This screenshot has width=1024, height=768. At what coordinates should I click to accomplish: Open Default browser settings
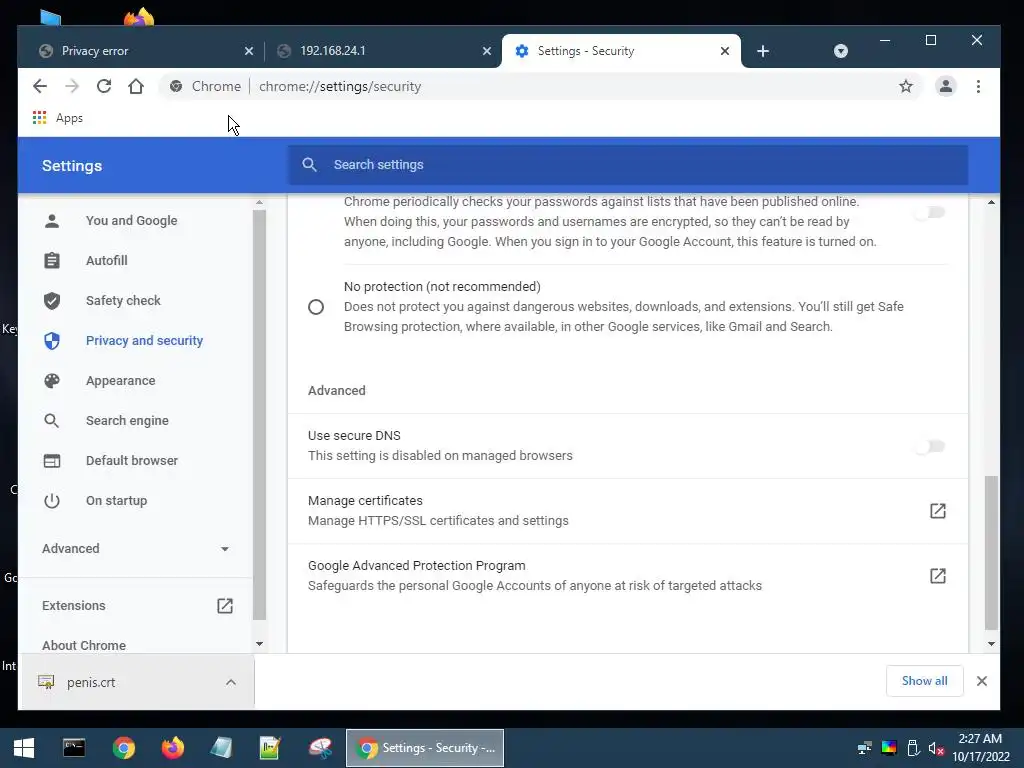point(131,460)
